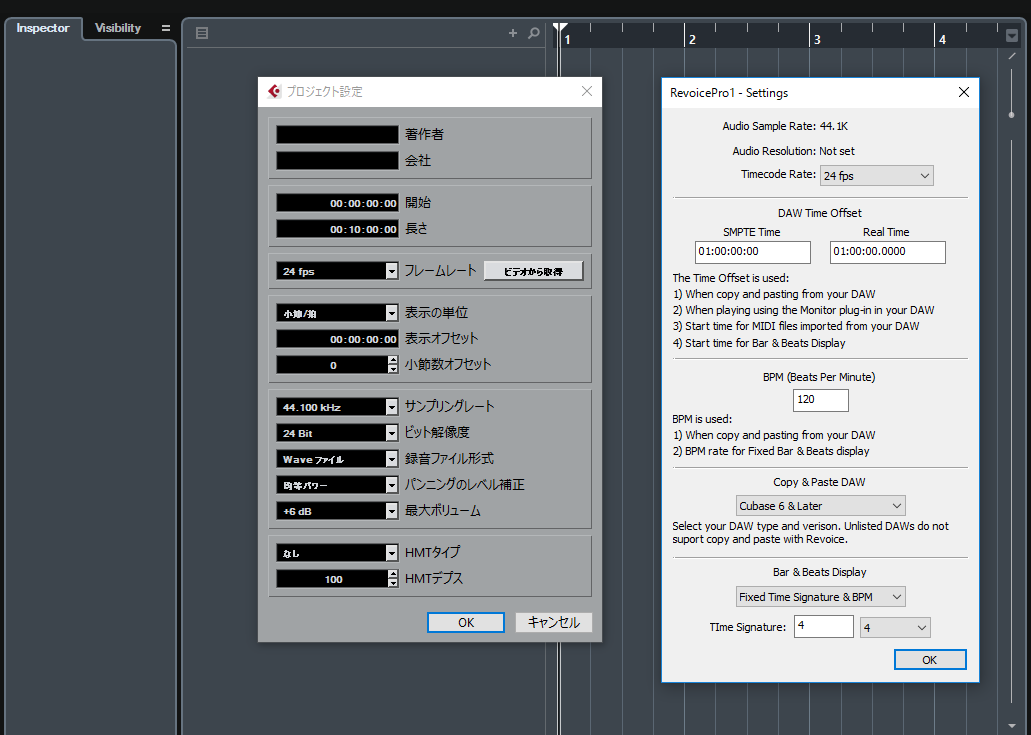Click the 表示オフセット time field
This screenshot has width=1031, height=735.
(337, 339)
